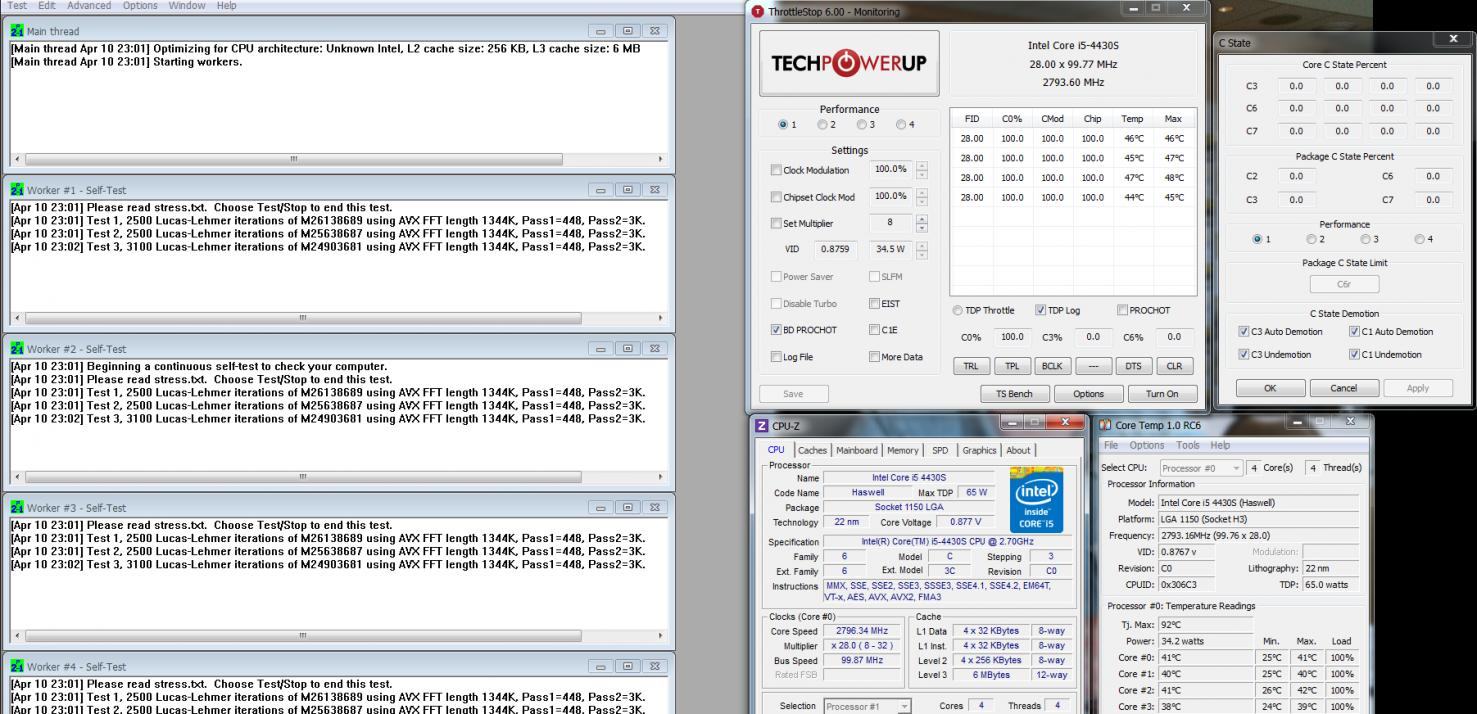Choose Performance profile 4 in C State window

pos(1421,239)
